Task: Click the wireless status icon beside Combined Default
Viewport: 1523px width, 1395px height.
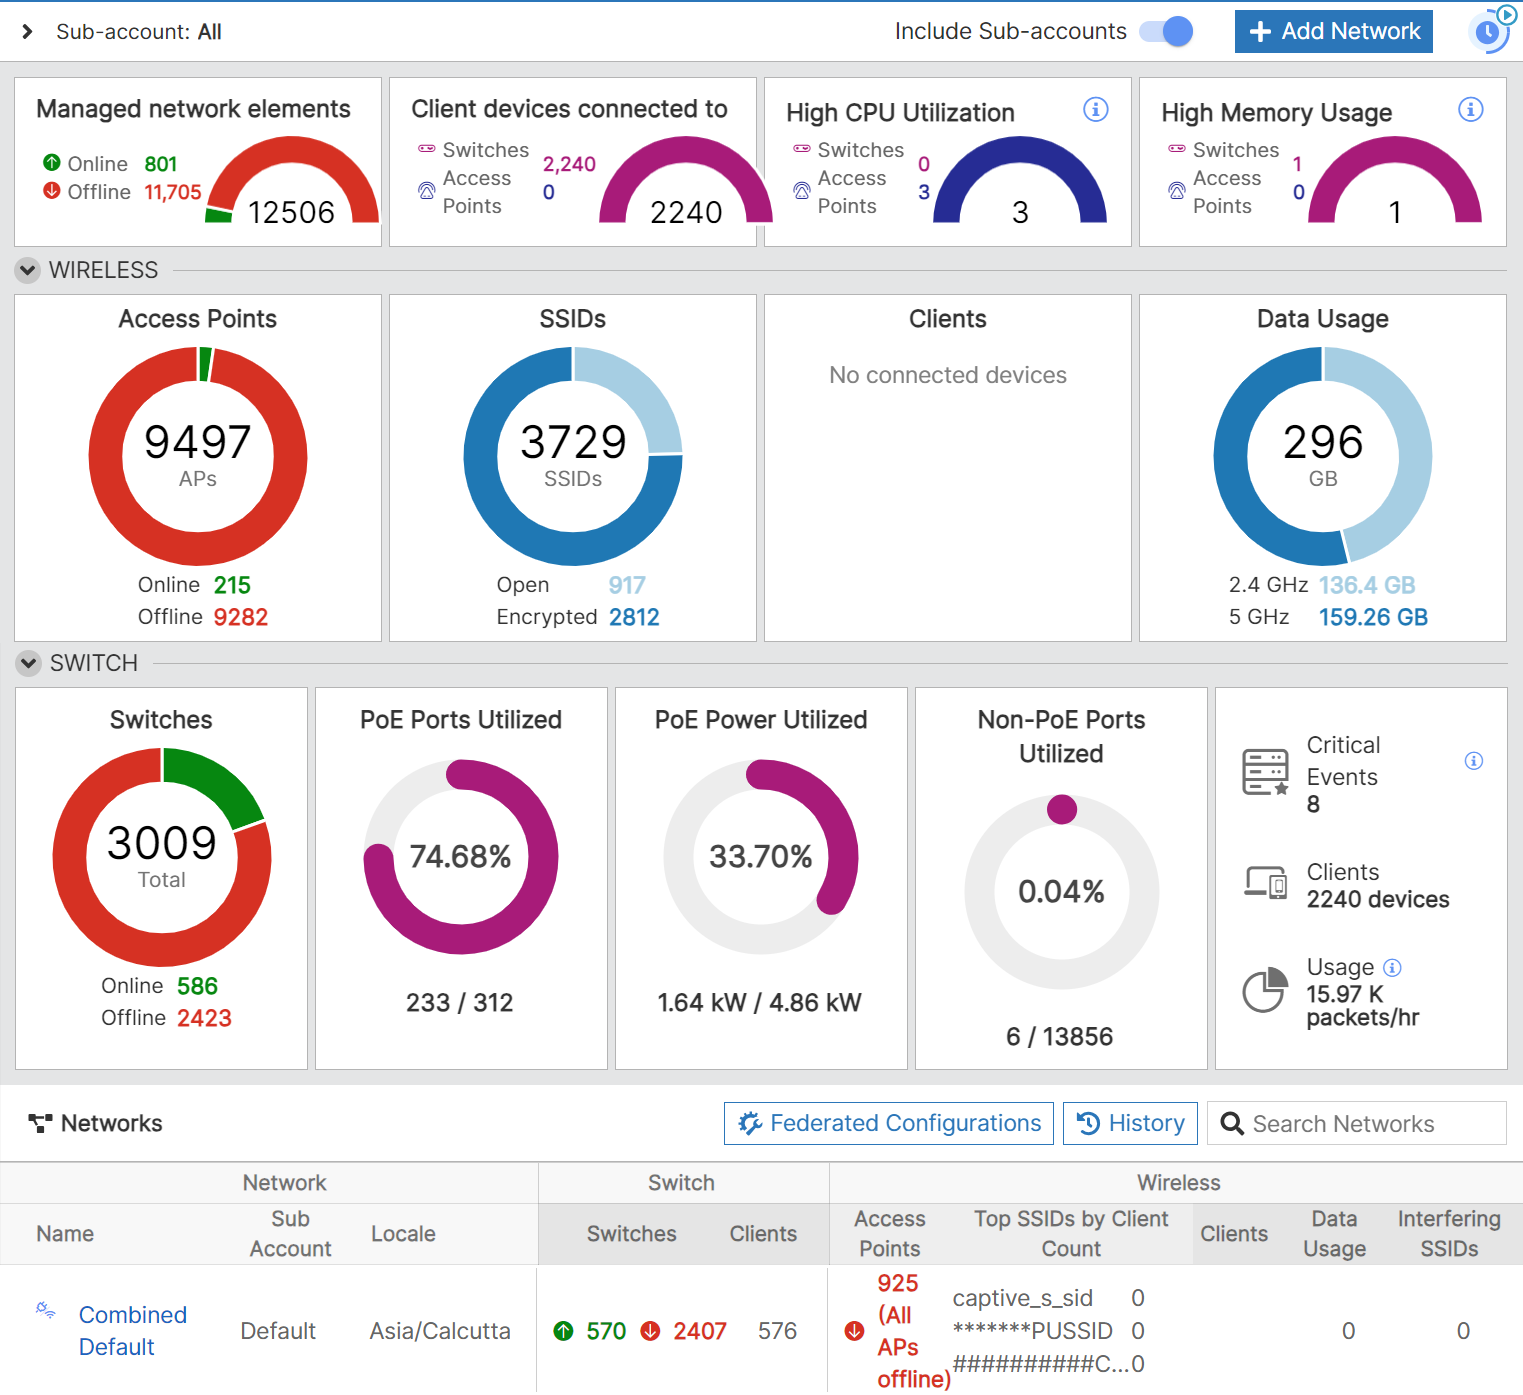Action: point(44,1310)
